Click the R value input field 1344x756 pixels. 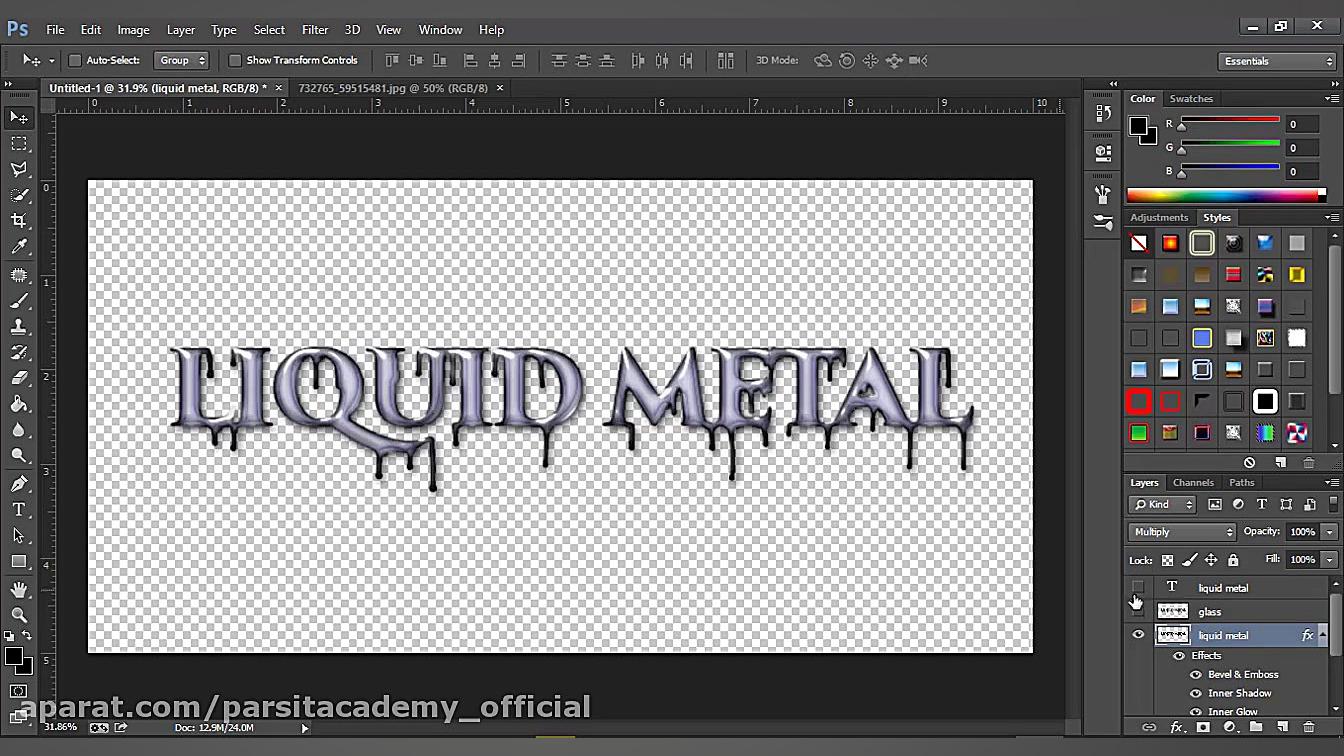click(1304, 124)
